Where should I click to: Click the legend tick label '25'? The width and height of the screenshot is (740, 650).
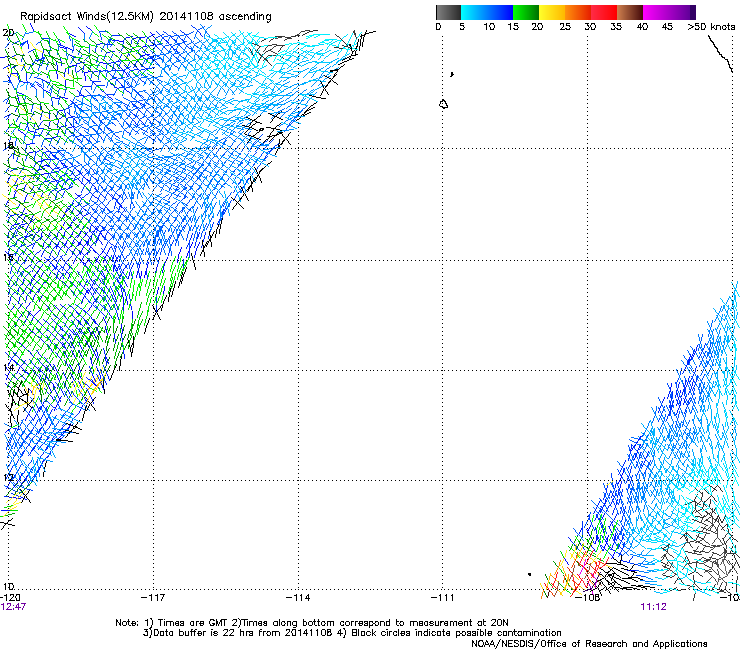point(565,27)
